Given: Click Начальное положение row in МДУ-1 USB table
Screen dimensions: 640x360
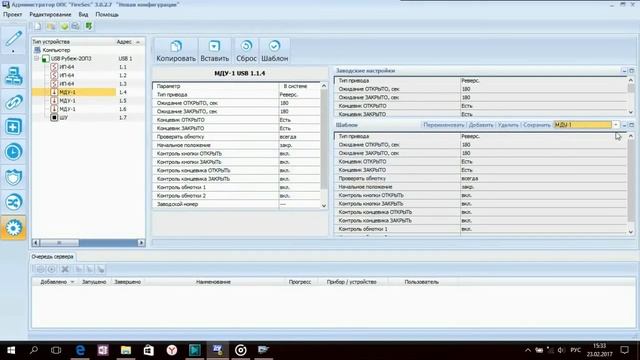Looking at the screenshot, I should point(237,145).
